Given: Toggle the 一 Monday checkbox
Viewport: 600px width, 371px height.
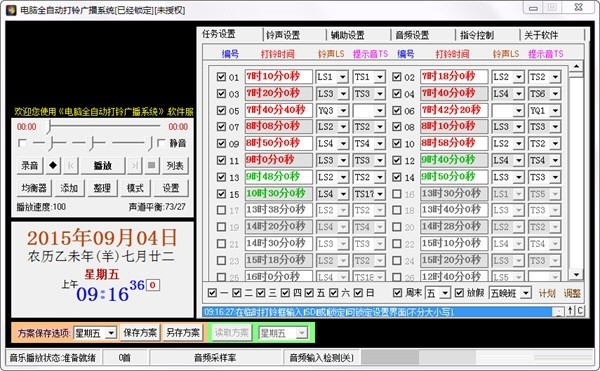Looking at the screenshot, I should point(212,293).
